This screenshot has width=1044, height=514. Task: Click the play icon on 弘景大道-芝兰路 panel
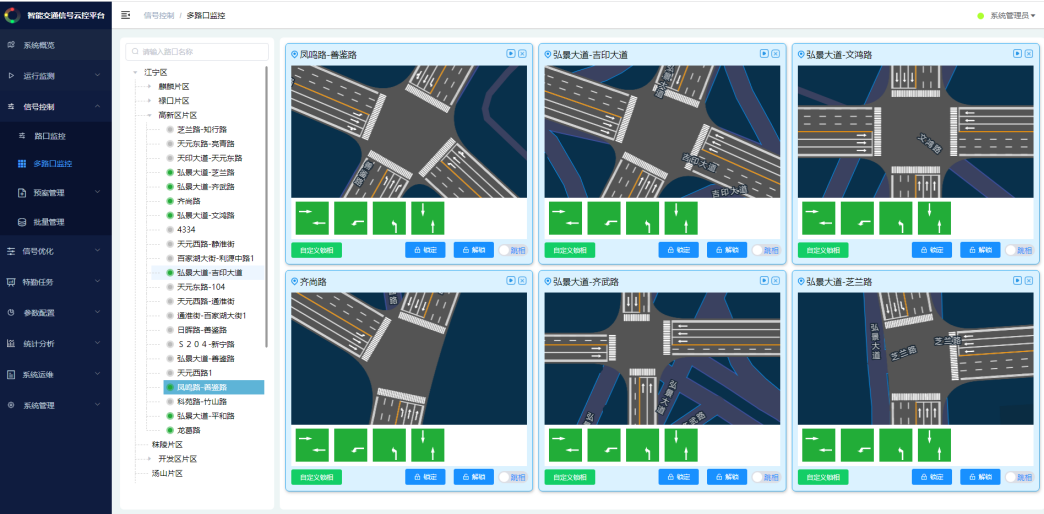tap(1016, 282)
